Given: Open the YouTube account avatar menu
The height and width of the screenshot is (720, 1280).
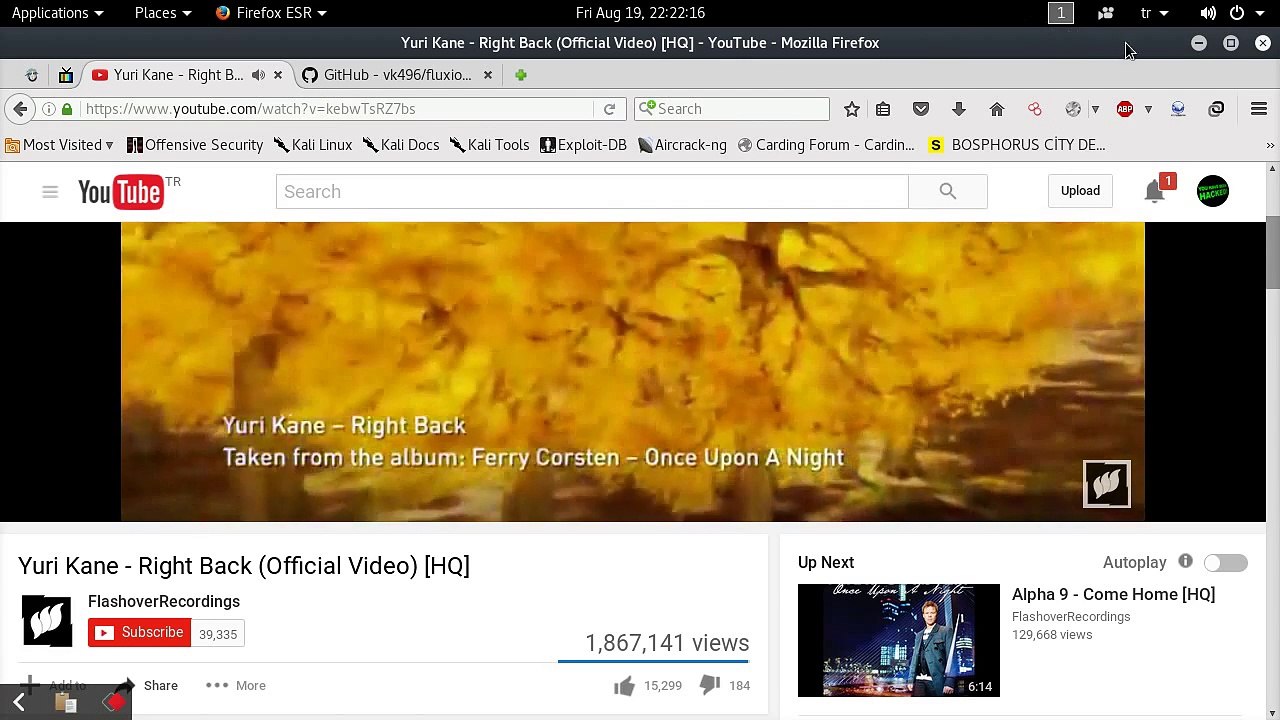Looking at the screenshot, I should (1213, 191).
